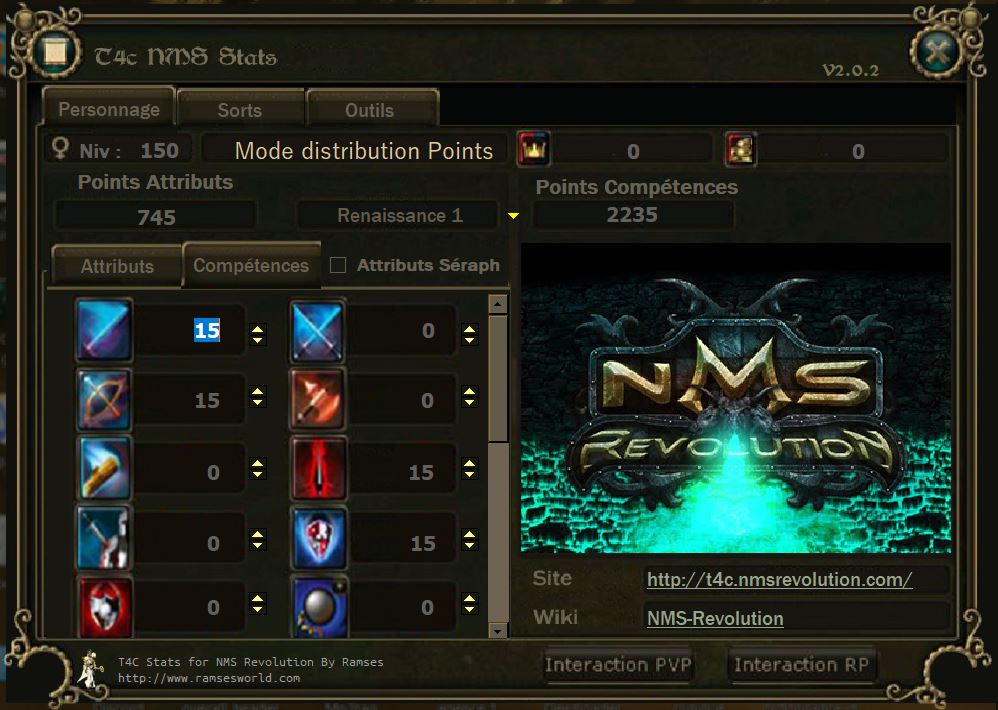Open the Renaissance 1 dropdown arrow
This screenshot has height=710, width=998.
click(513, 216)
